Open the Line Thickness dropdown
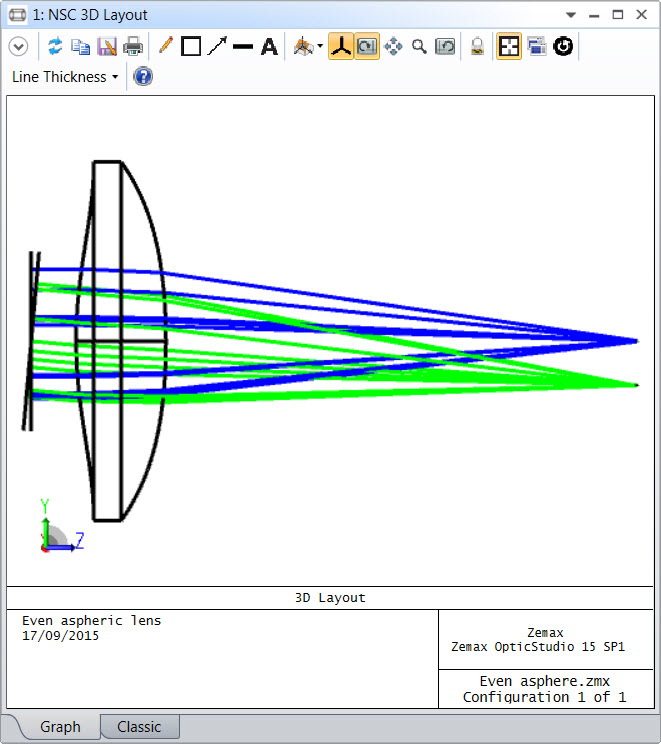This screenshot has width=661, height=744. click(65, 77)
